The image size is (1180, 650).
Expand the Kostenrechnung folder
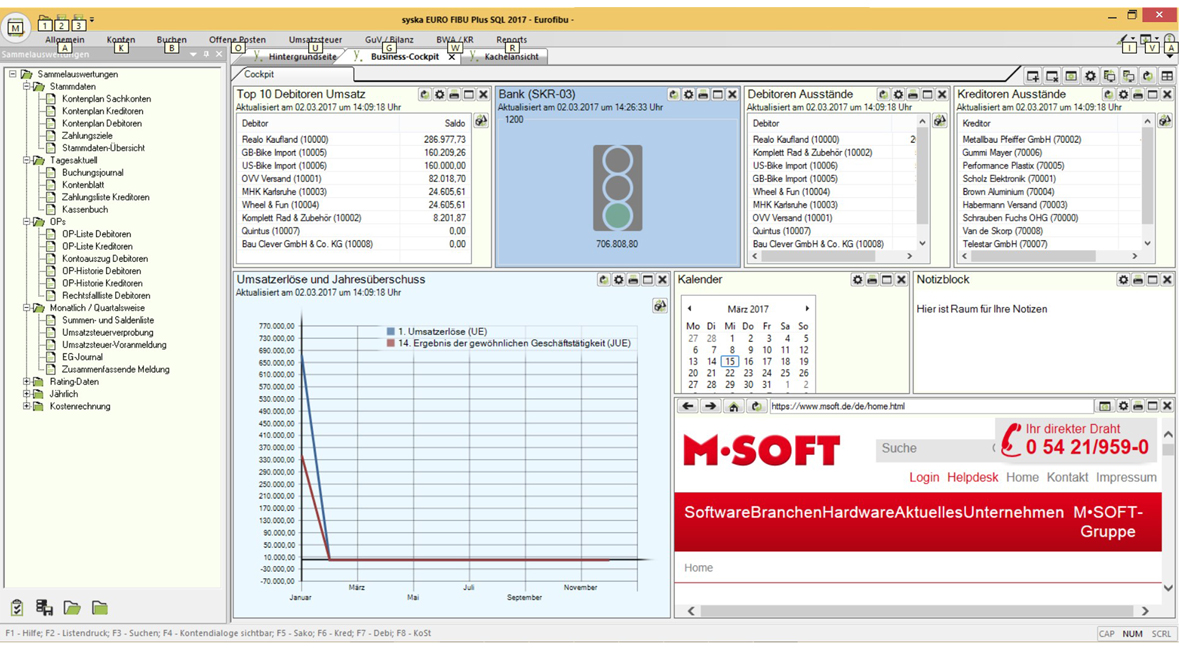pyautogui.click(x=27, y=407)
